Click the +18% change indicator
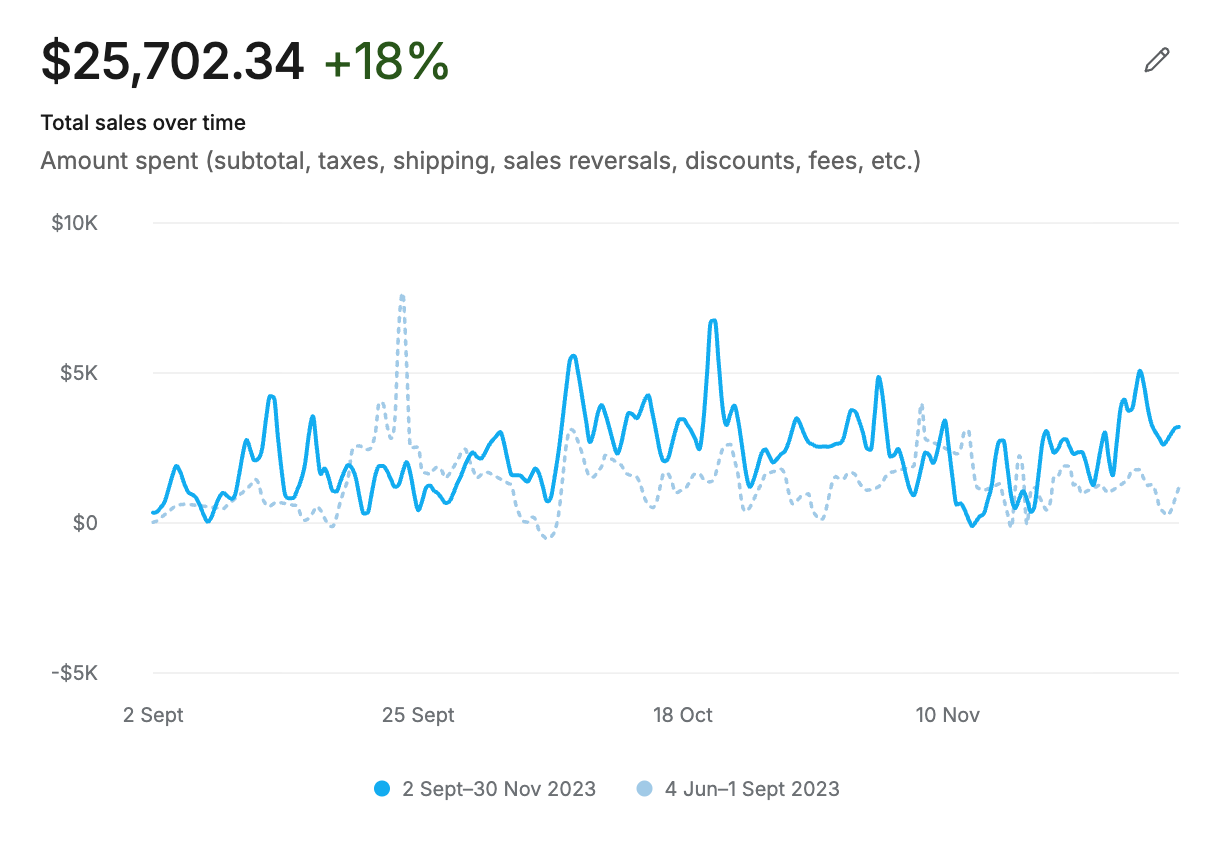Screen dimensions: 1214x852 point(387,62)
